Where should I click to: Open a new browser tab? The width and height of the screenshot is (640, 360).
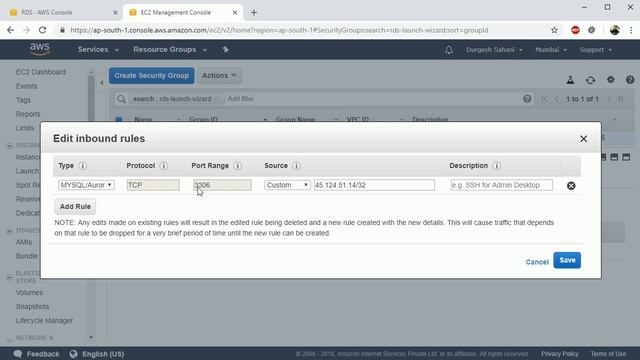pyautogui.click(x=253, y=13)
